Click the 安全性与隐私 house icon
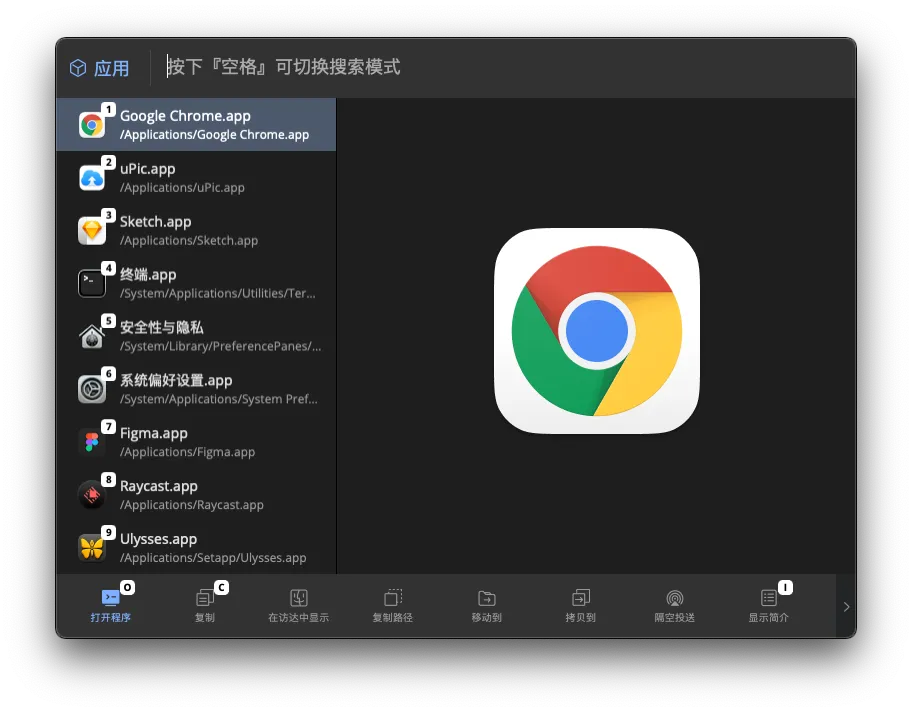The width and height of the screenshot is (912, 712). point(92,336)
